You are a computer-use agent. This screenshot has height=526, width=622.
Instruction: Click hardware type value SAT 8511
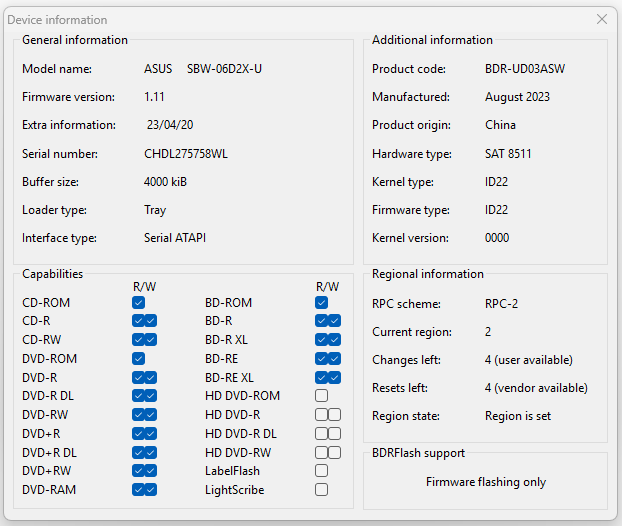pyautogui.click(x=508, y=154)
